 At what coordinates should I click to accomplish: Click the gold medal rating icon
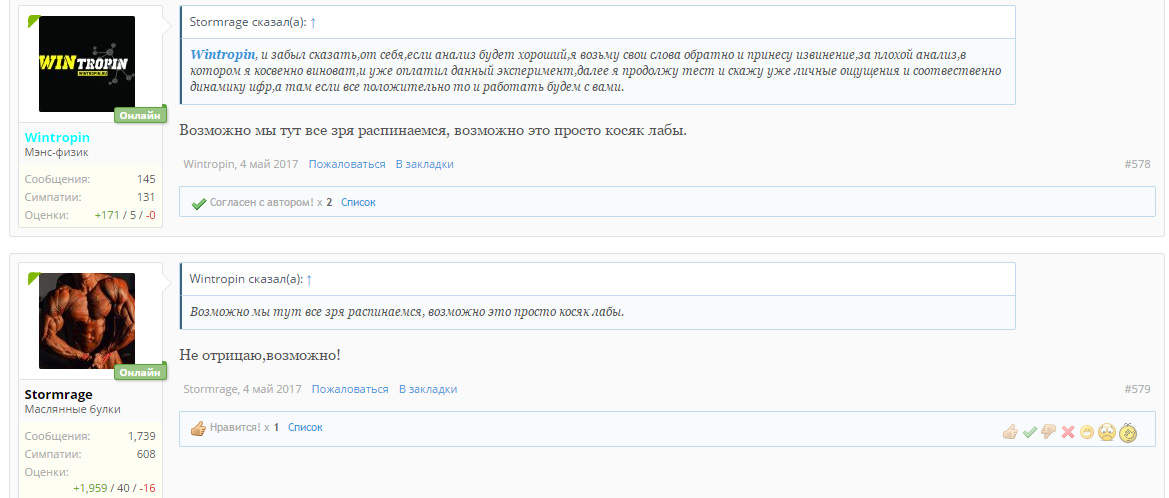click(1128, 432)
